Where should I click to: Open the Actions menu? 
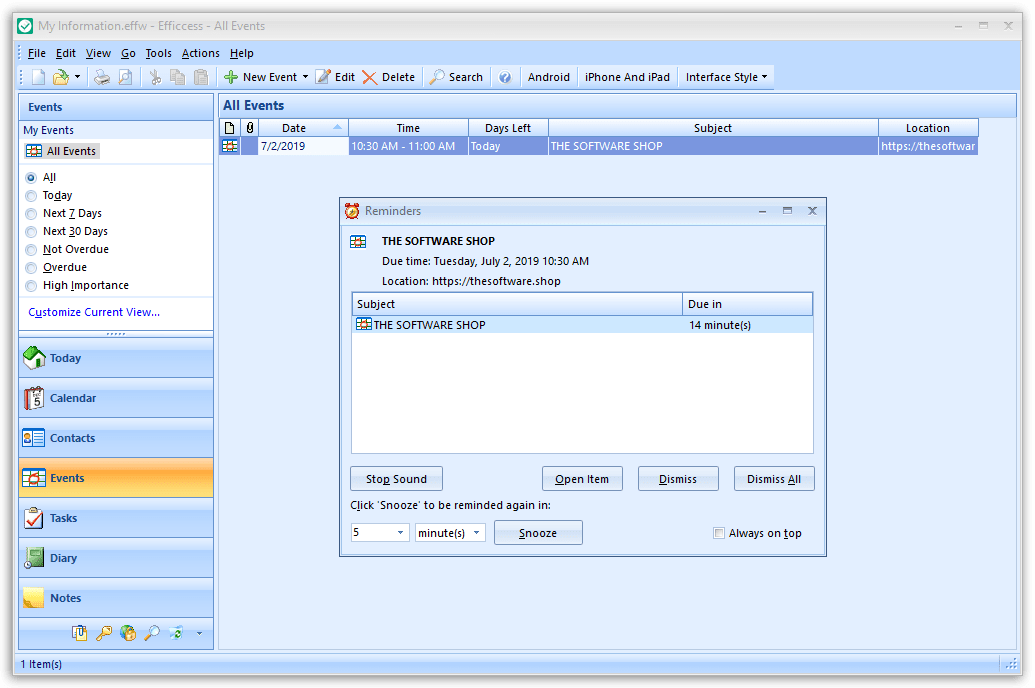200,53
